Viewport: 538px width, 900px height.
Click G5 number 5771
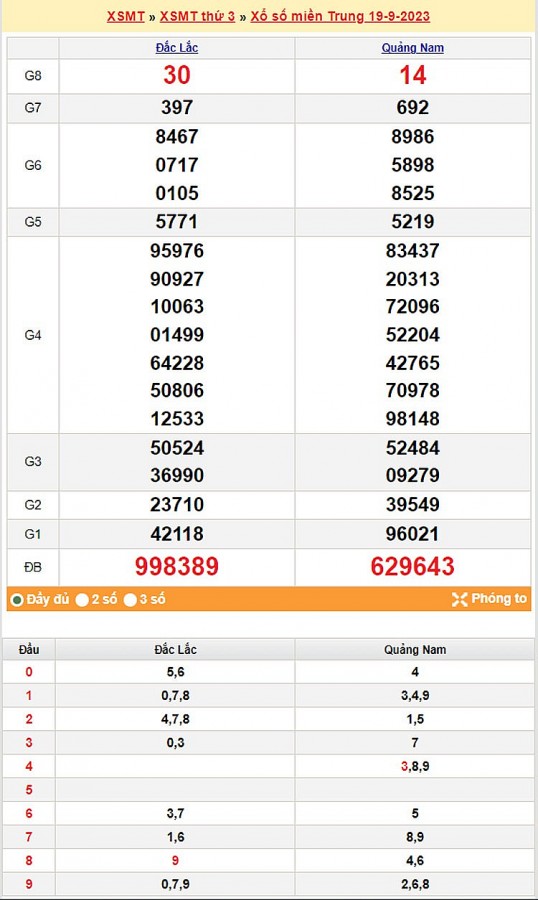177,222
